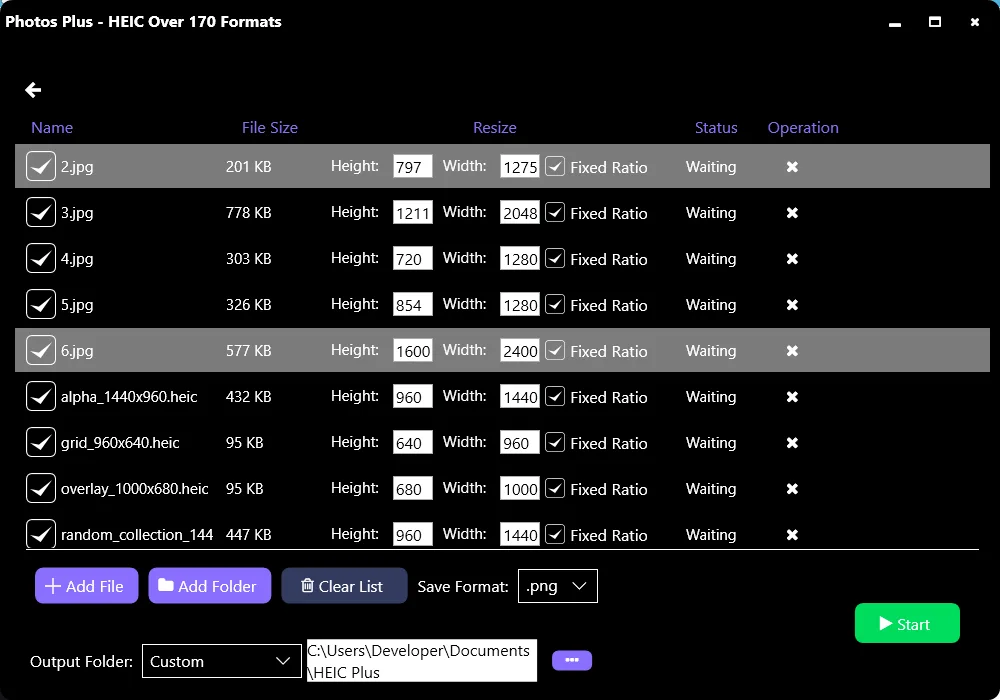This screenshot has height=700, width=1000.
Task: Edit the Width field of alpha_1440x960.heic
Action: 520,396
